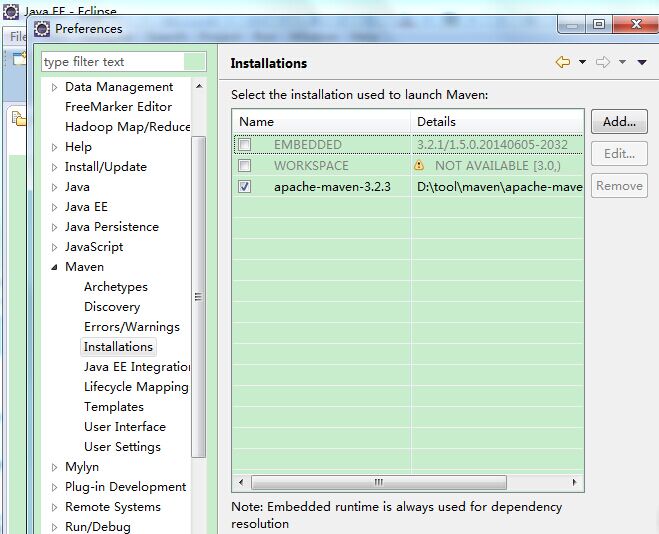Expand the Data Management tree node
659x534 pixels.
(54, 87)
